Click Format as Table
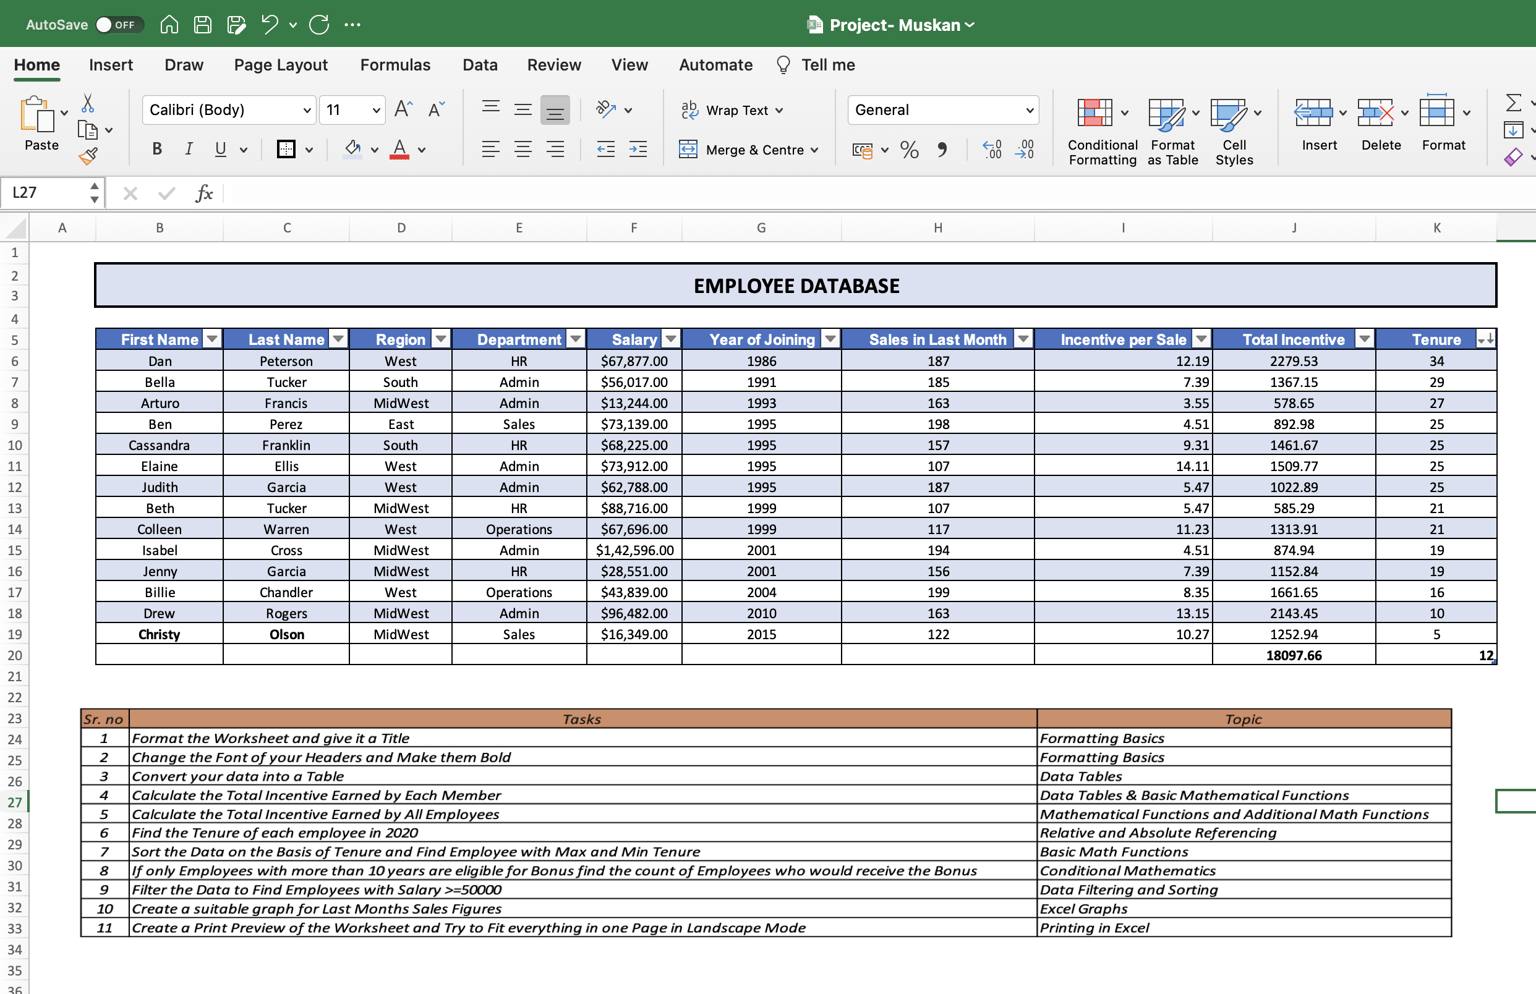 click(x=1173, y=131)
